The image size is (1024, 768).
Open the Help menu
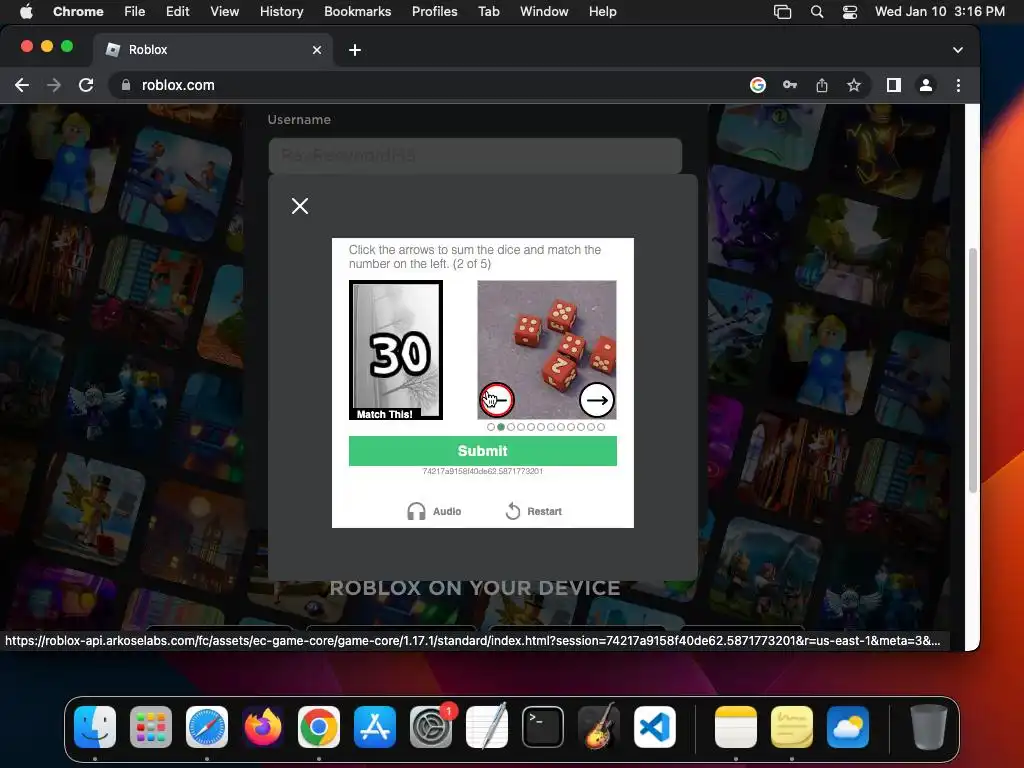click(602, 11)
